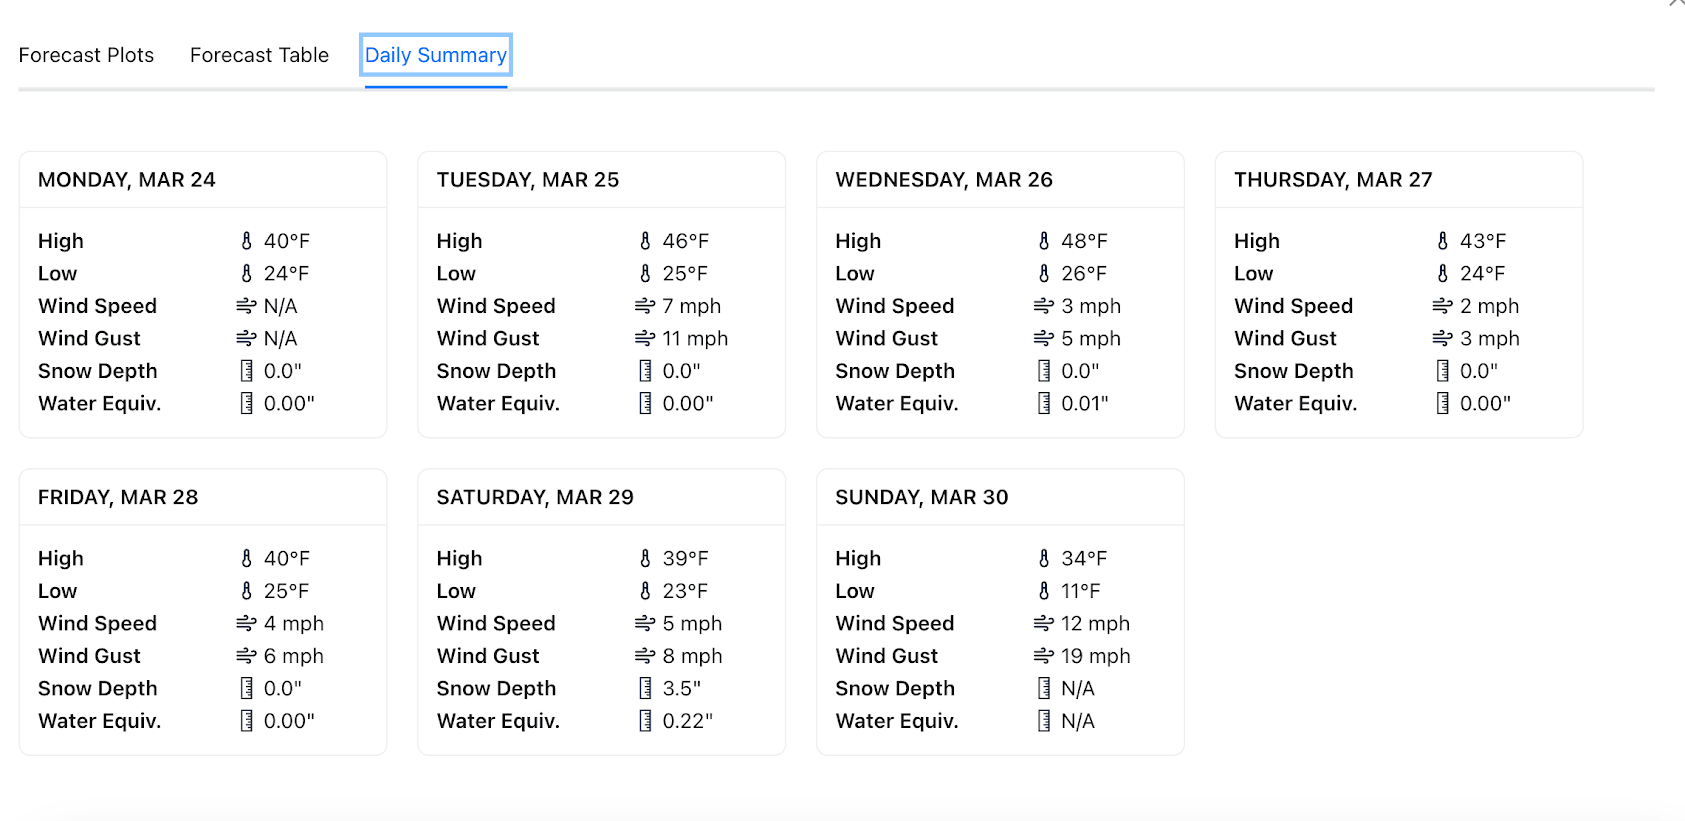Click the Sunday, Mar 30 card header
The image size is (1685, 821).
click(x=919, y=497)
